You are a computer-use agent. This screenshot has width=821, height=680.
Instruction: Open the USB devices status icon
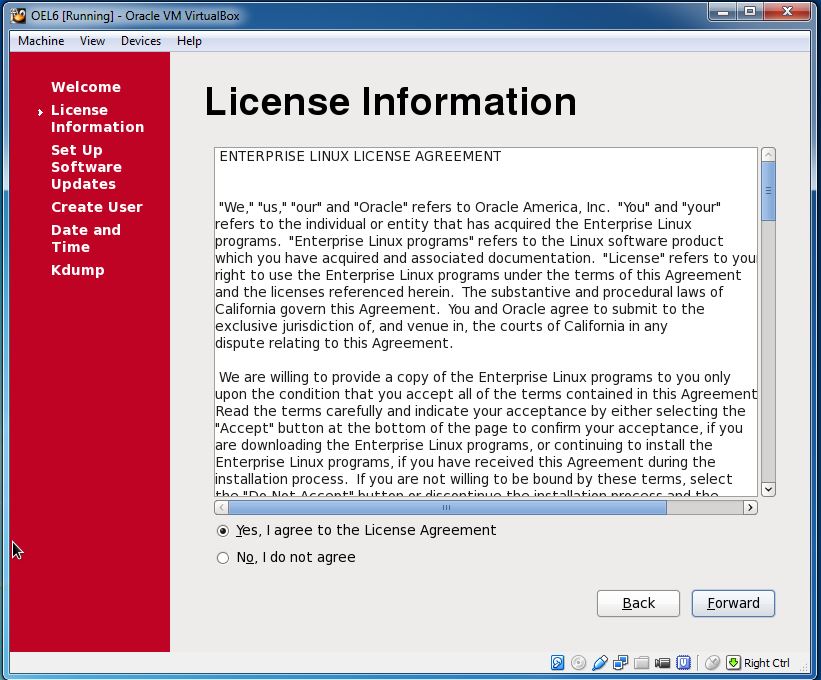coord(600,663)
